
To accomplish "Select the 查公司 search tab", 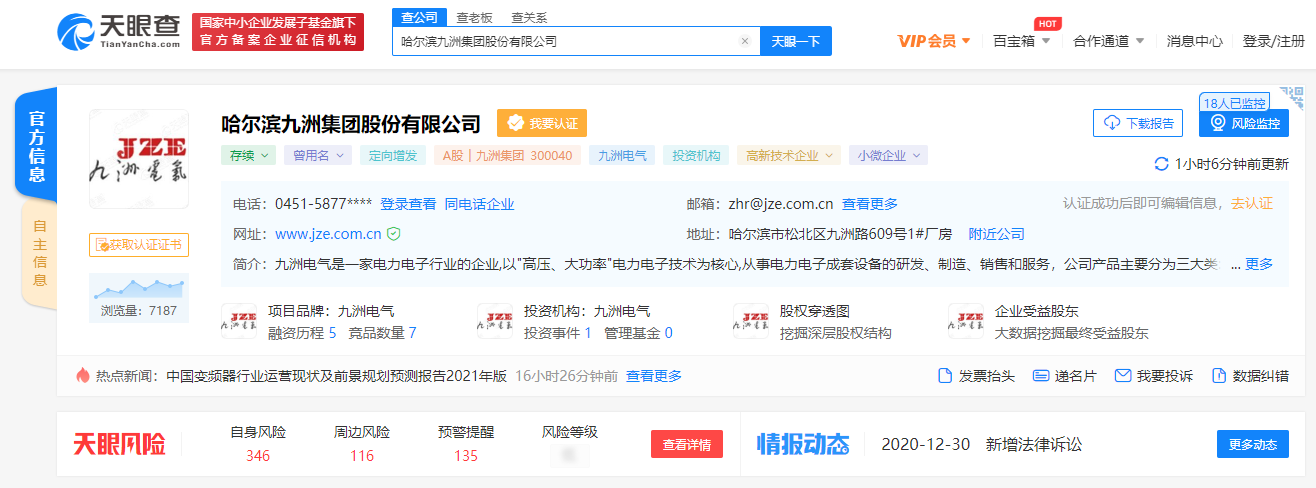I will pos(420,17).
